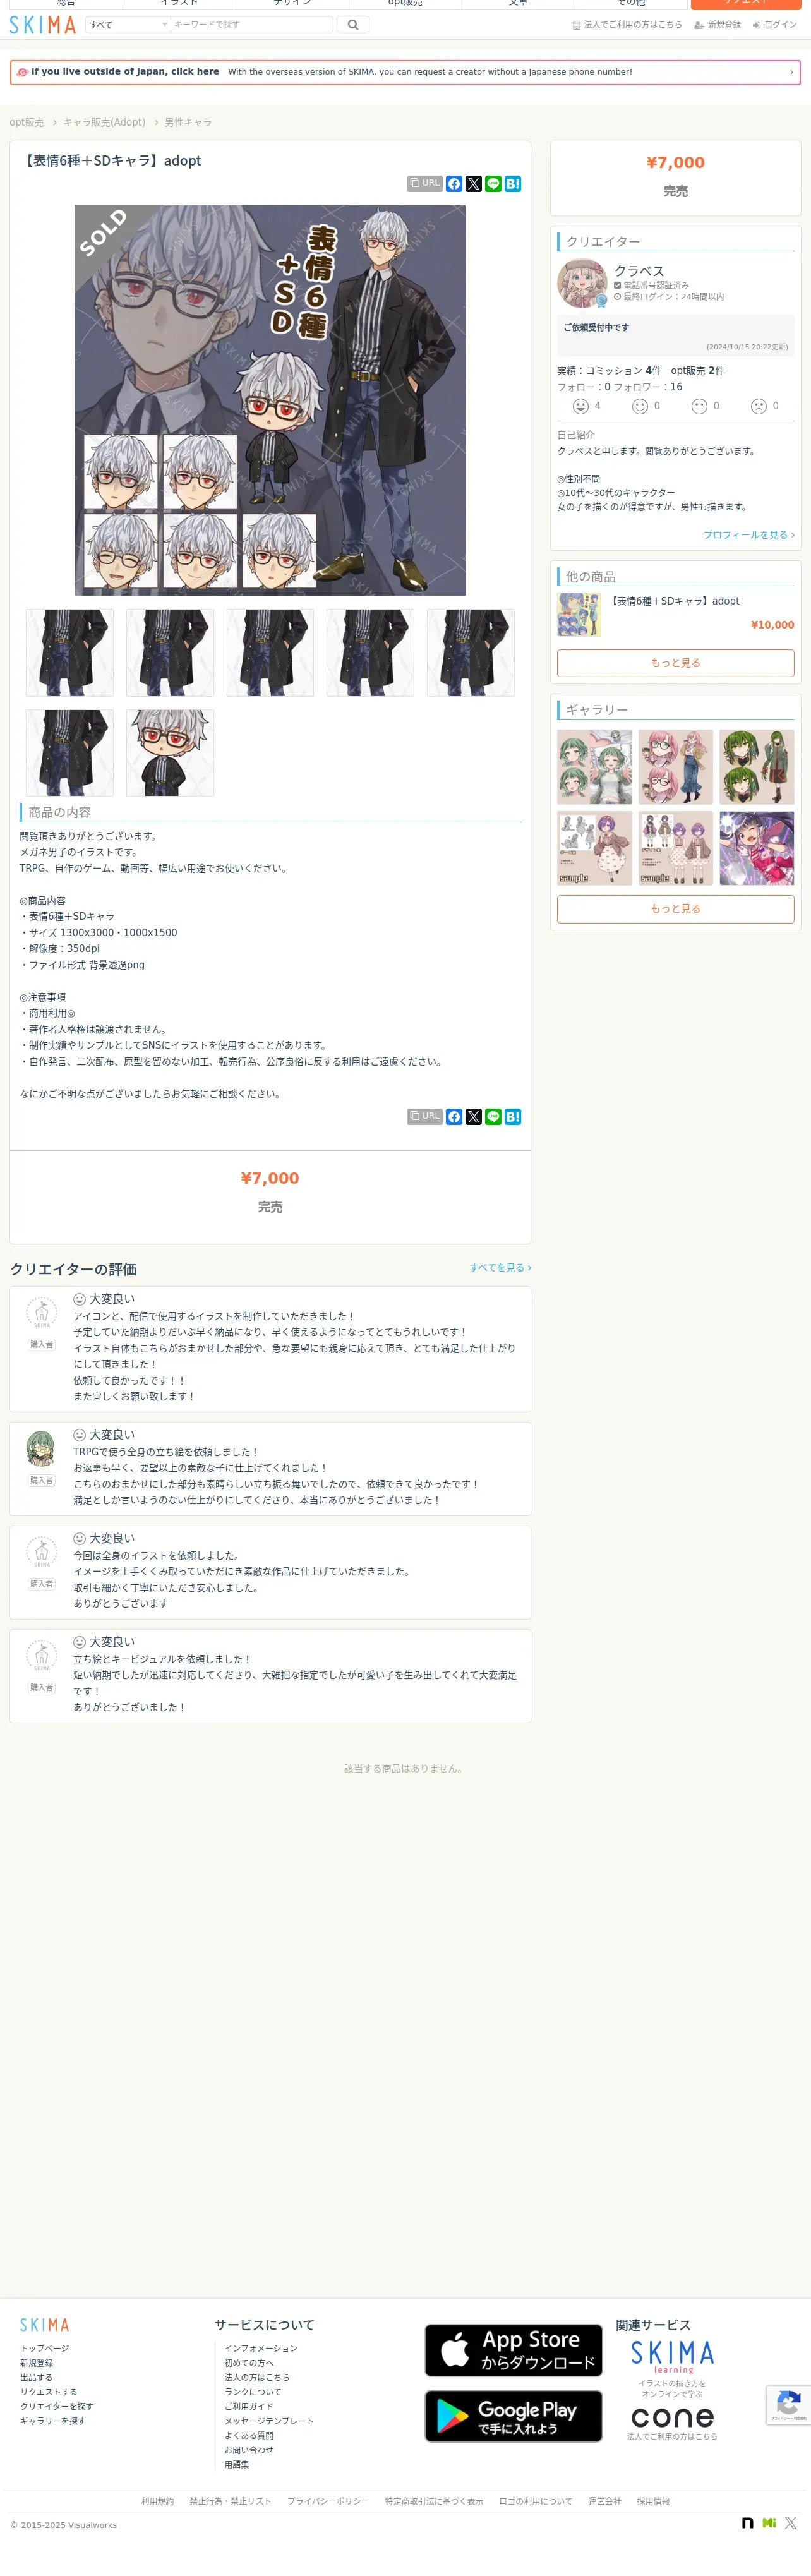Open pink-haired girl gallery thumbnail
The image size is (811, 2576).
point(676,767)
